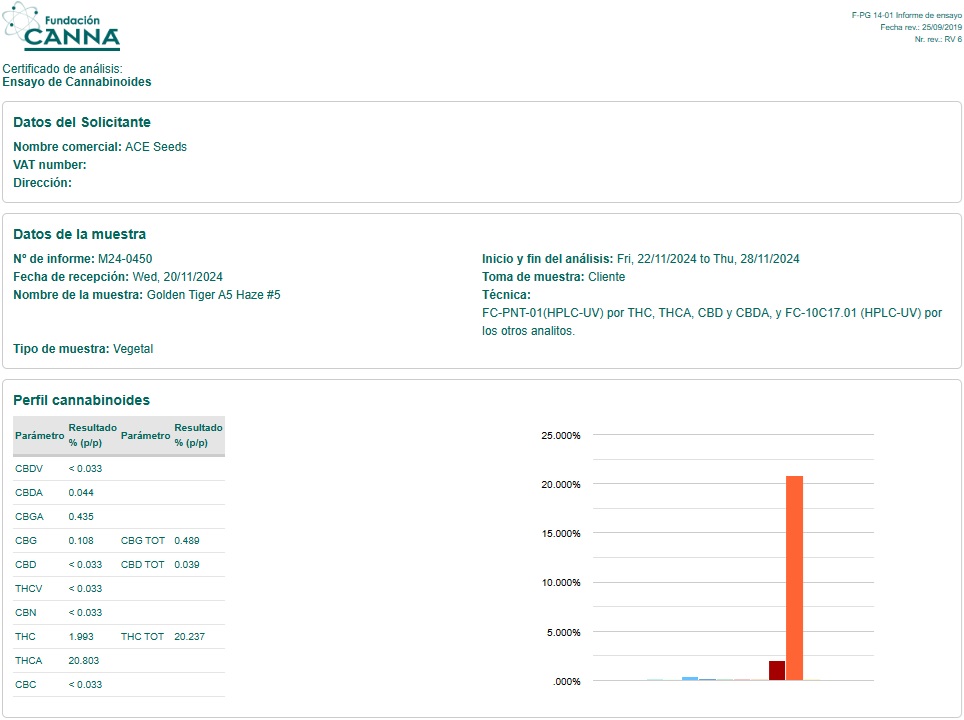The image size is (964, 720).
Task: Select CBGA value 0.435
Action: [81, 516]
